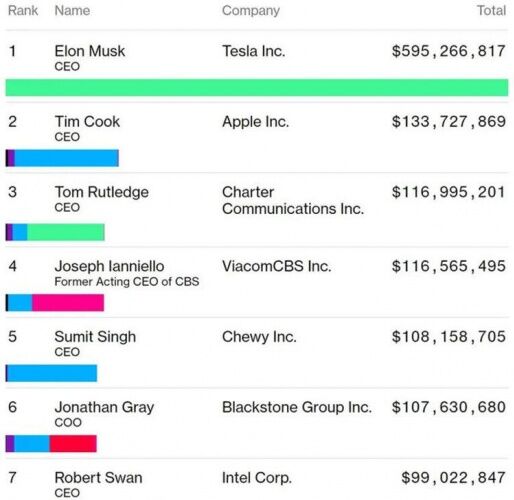Click Chewy Inc. company name
The image size is (514, 500).
[259, 337]
